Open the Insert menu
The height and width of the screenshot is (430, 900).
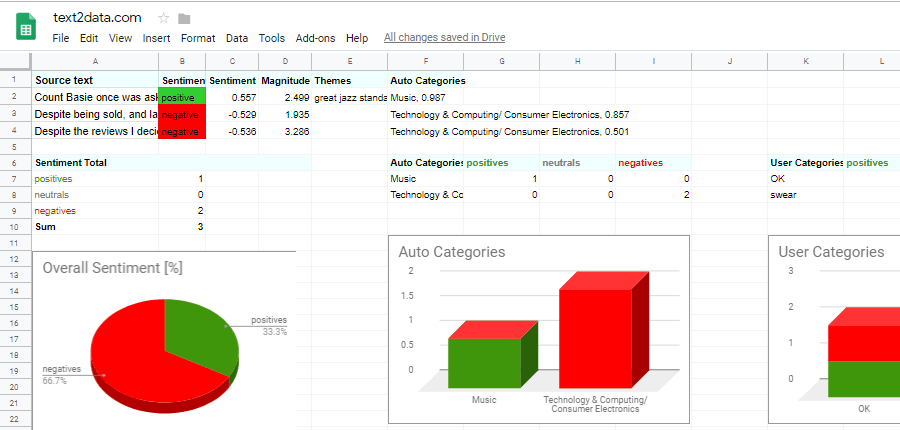(157, 38)
